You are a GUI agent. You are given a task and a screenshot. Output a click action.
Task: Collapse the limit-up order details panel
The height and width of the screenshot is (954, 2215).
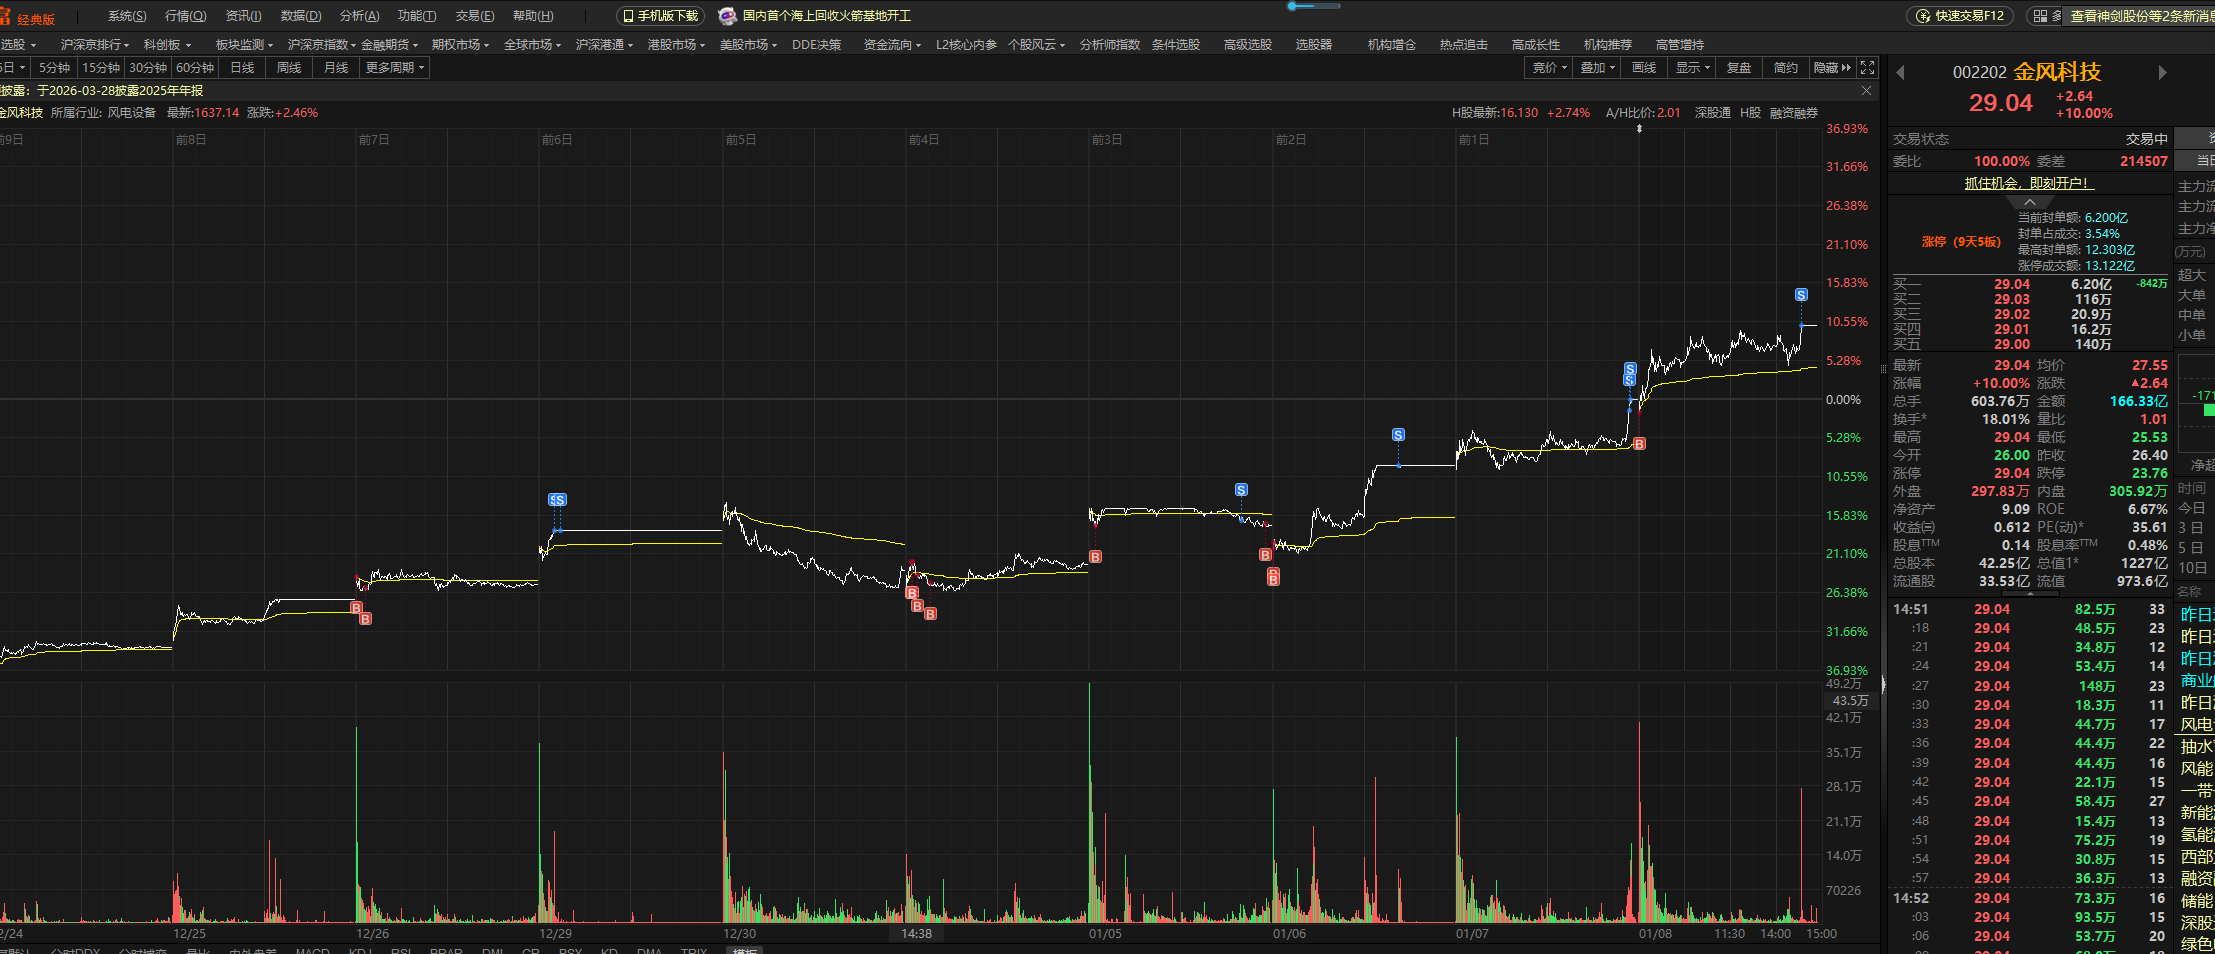(x=2030, y=202)
